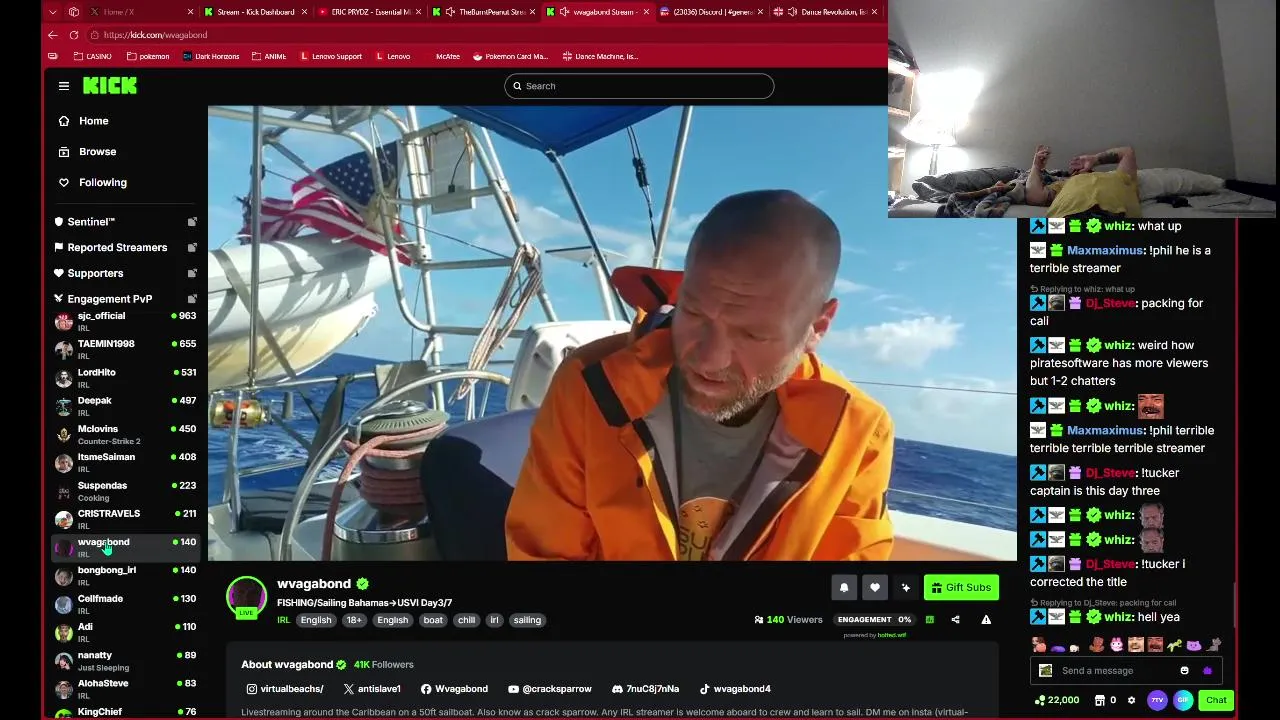Switch to Discord browser tab
The width and height of the screenshot is (1280, 720).
[x=712, y=12]
